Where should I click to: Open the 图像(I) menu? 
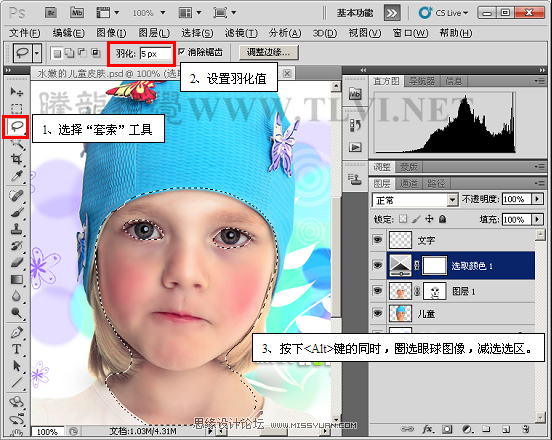tap(111, 33)
